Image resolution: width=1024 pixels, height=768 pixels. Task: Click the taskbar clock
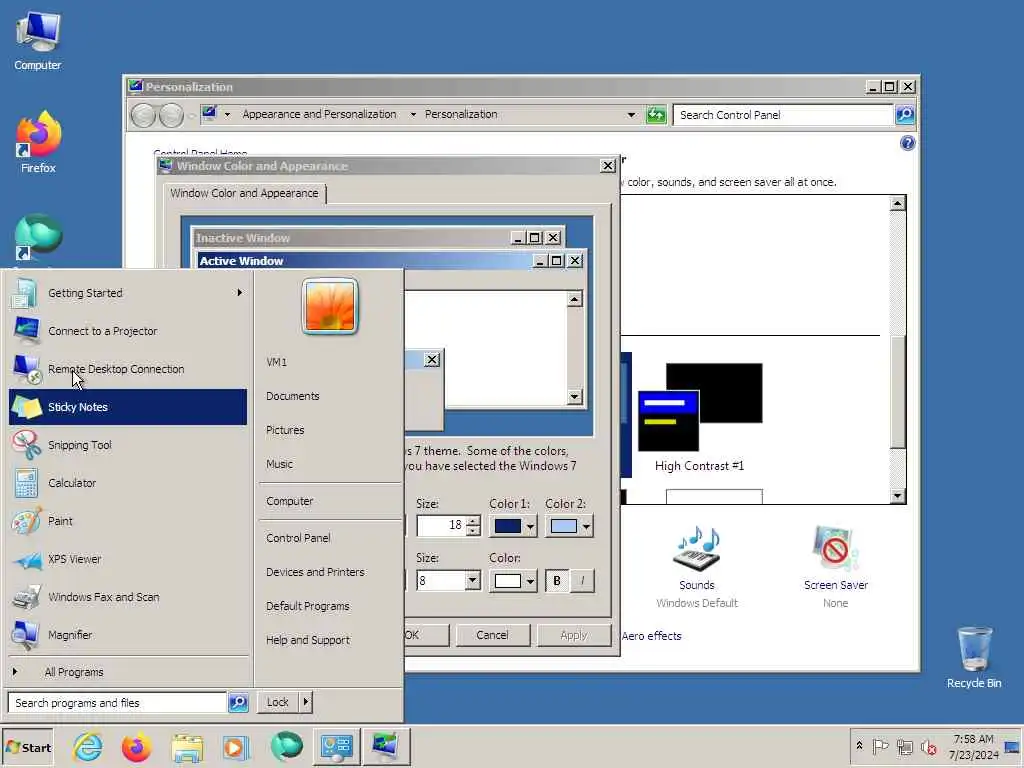click(974, 747)
